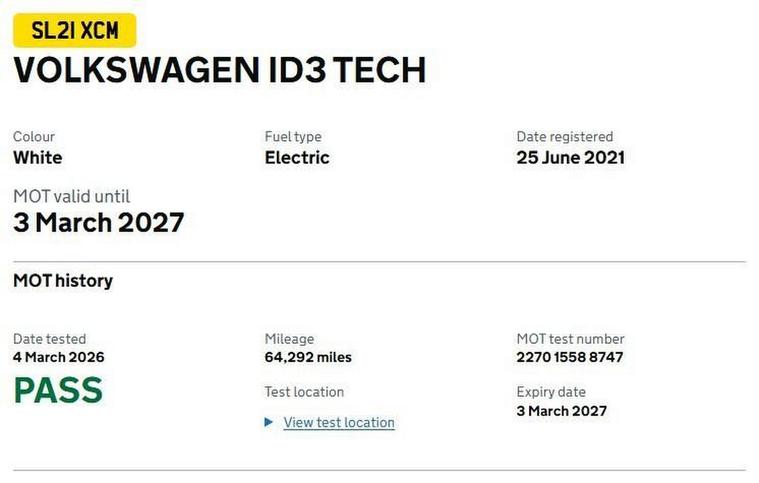This screenshot has width=759, height=483.
Task: Click the Mileage label
Action: pos(289,339)
